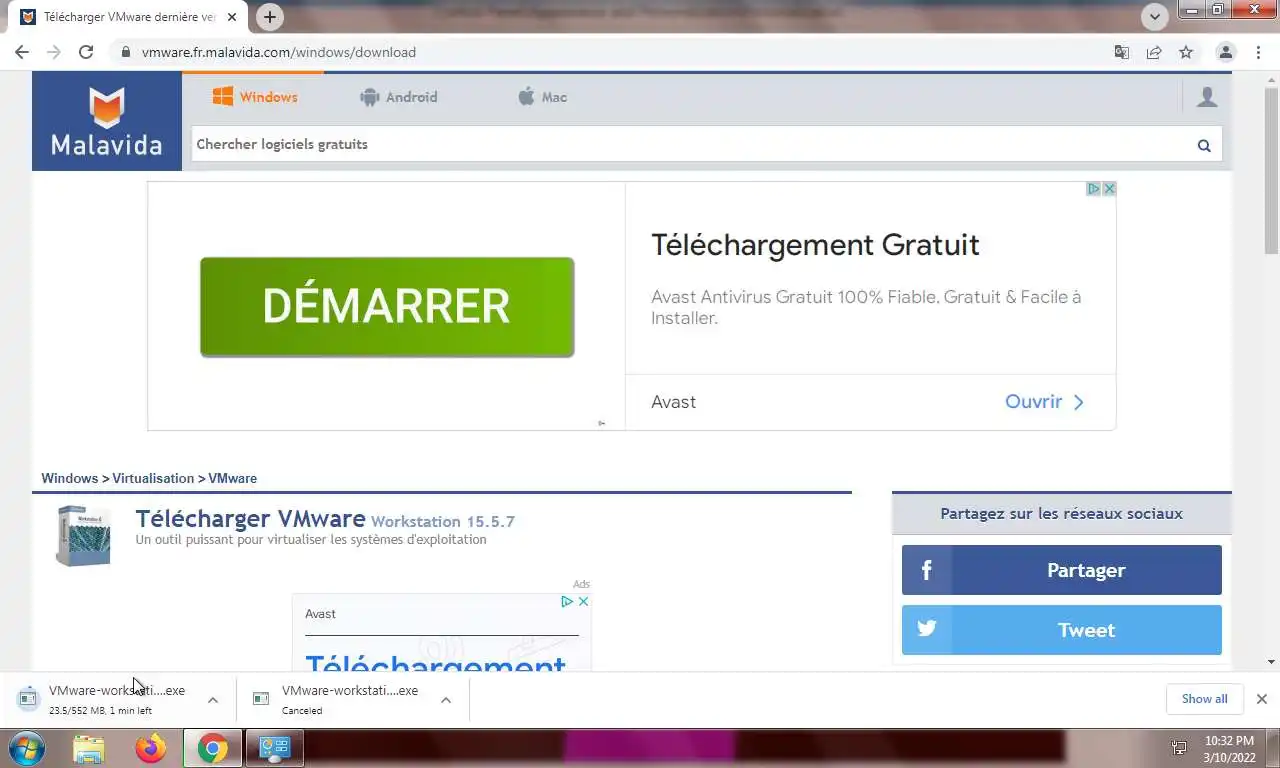Open the VMware breadcrumb link
The image size is (1280, 768).
pyautogui.click(x=232, y=478)
